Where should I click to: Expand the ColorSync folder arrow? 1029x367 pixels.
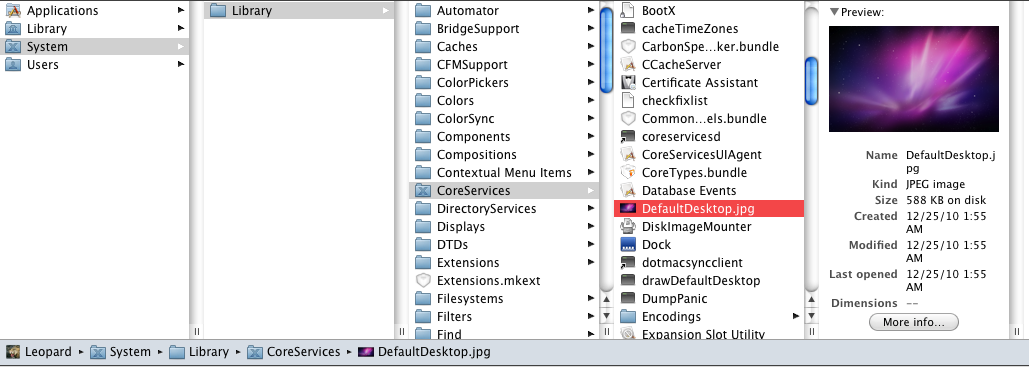pos(591,119)
